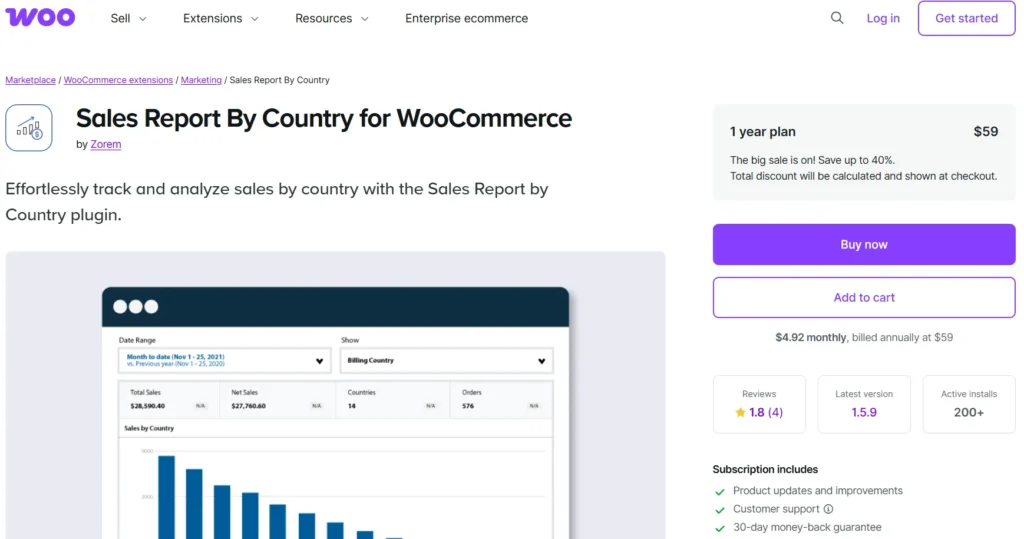The width and height of the screenshot is (1024, 539).
Task: Click the 1 year plan label
Action: coord(763,131)
